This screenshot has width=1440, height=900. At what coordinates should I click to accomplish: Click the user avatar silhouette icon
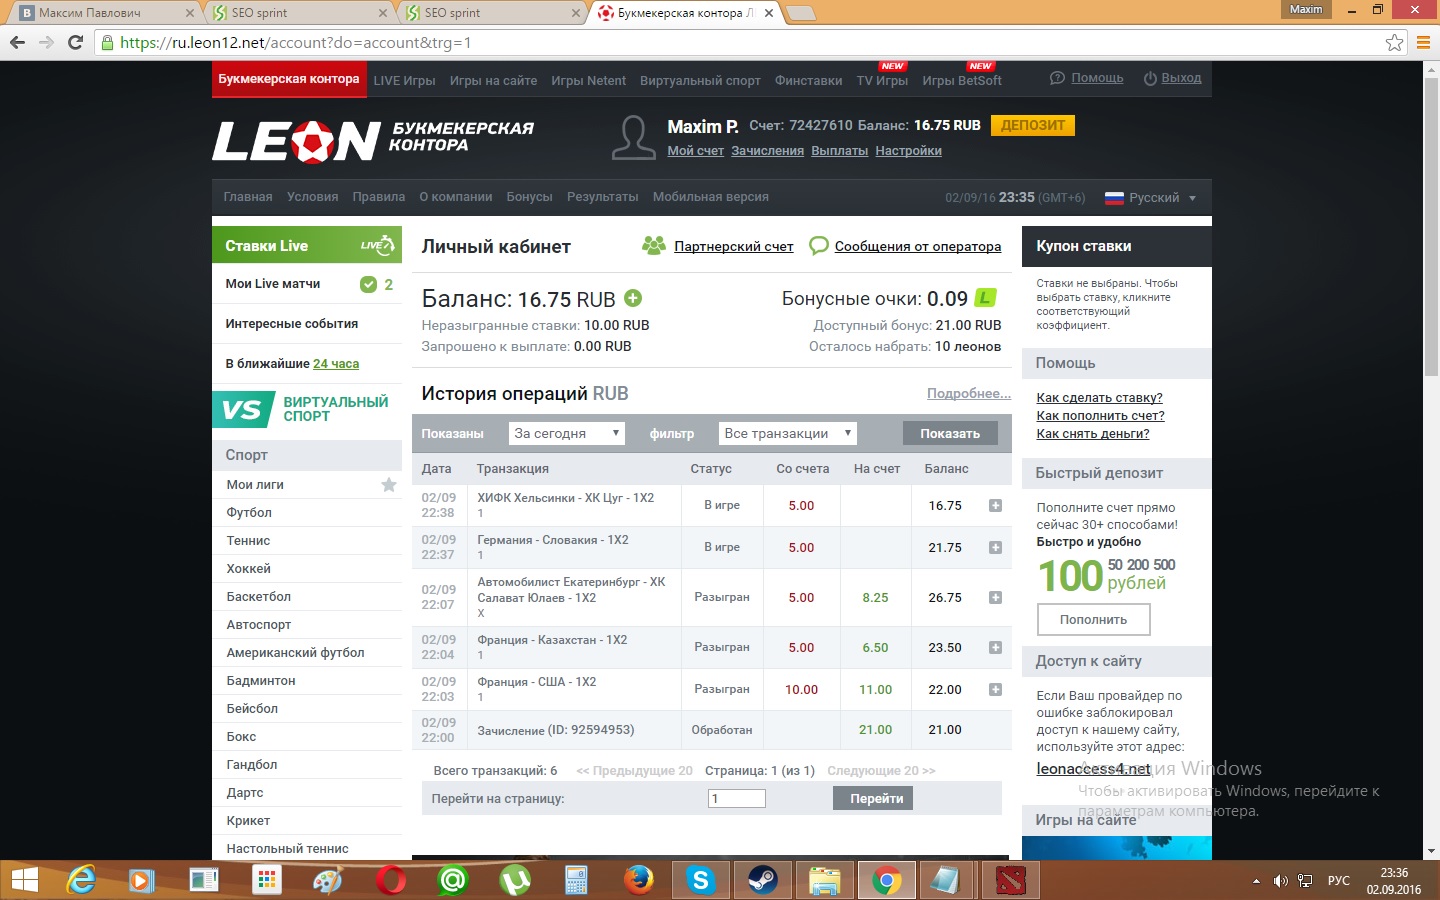(633, 138)
